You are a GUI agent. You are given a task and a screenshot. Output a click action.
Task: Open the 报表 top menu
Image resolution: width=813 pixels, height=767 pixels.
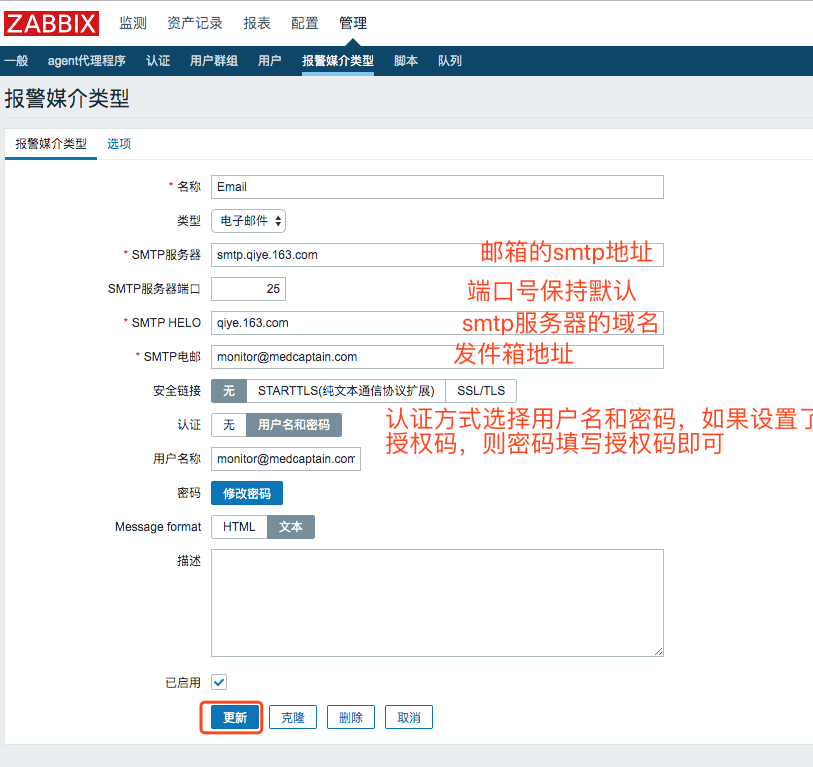257,23
